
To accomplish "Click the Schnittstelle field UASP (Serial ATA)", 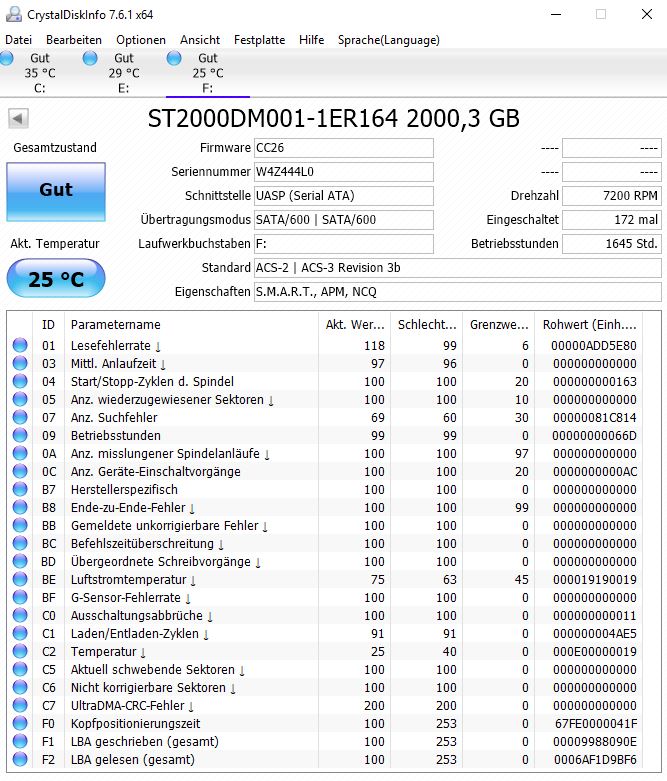I will [344, 196].
